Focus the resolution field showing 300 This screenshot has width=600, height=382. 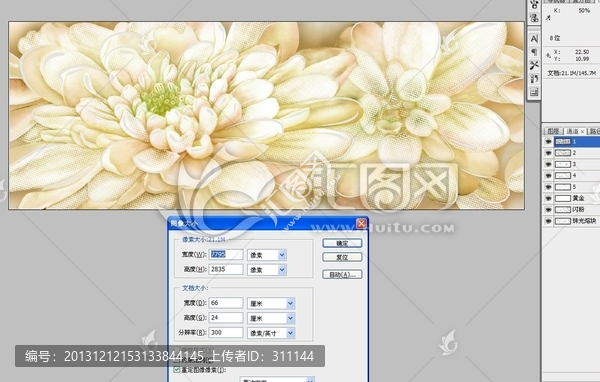click(x=226, y=333)
